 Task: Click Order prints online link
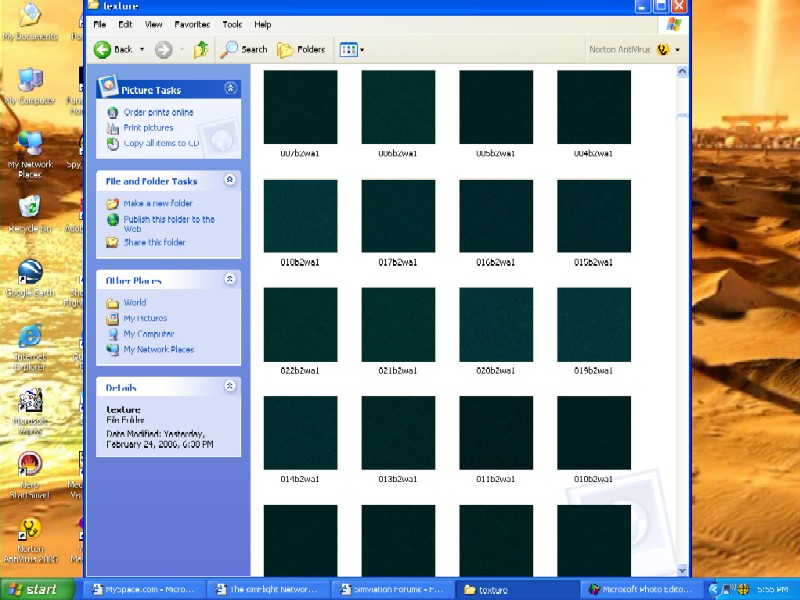158,112
